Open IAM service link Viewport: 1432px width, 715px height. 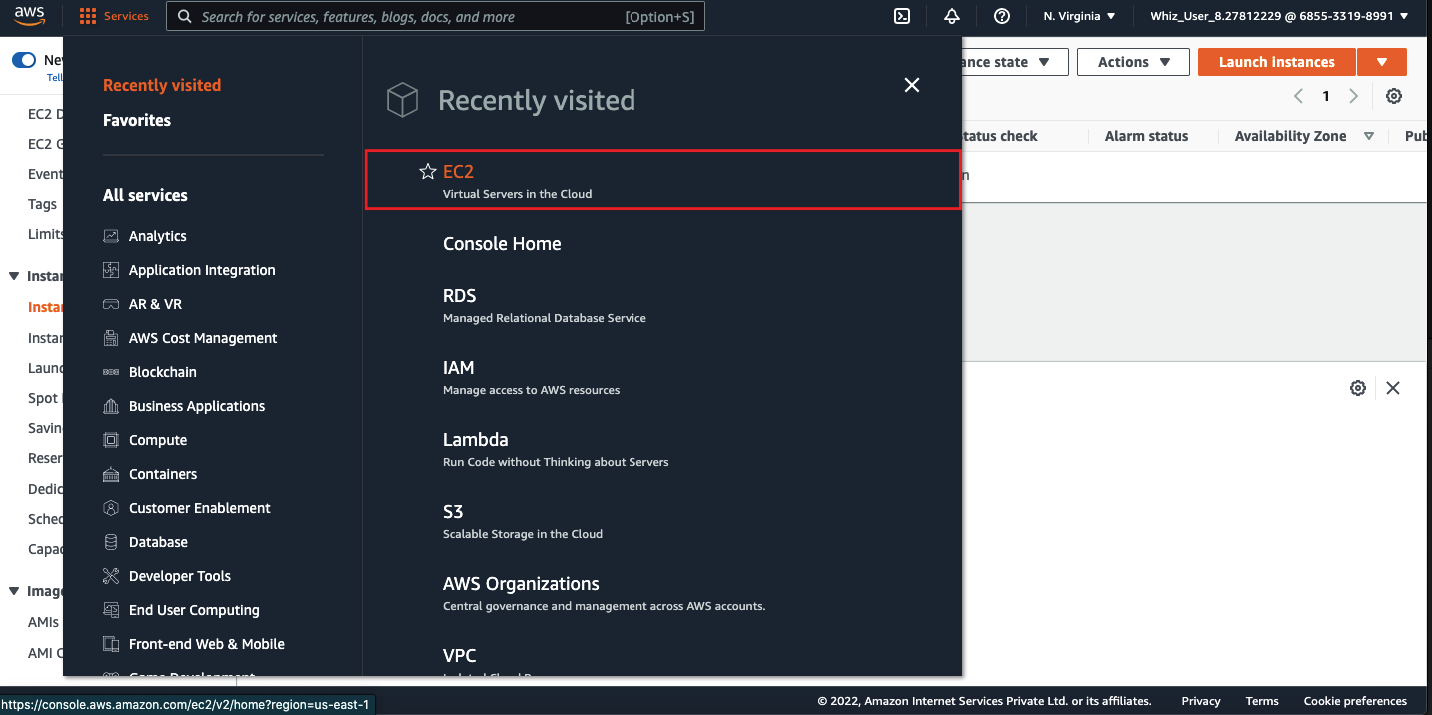click(x=459, y=368)
